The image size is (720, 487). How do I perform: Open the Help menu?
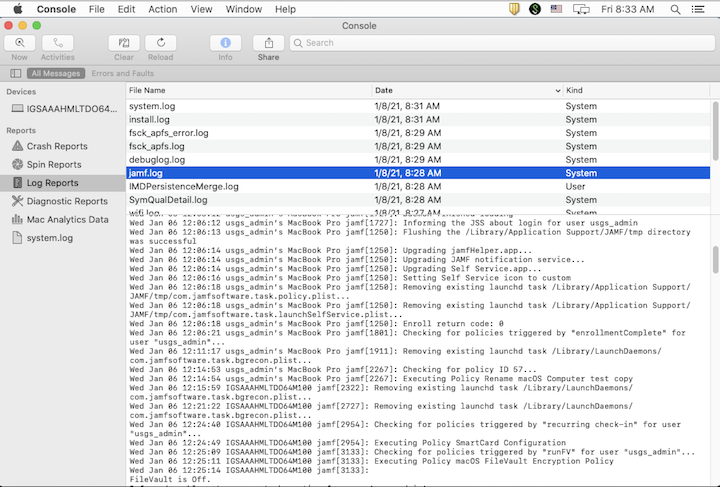pos(285,9)
